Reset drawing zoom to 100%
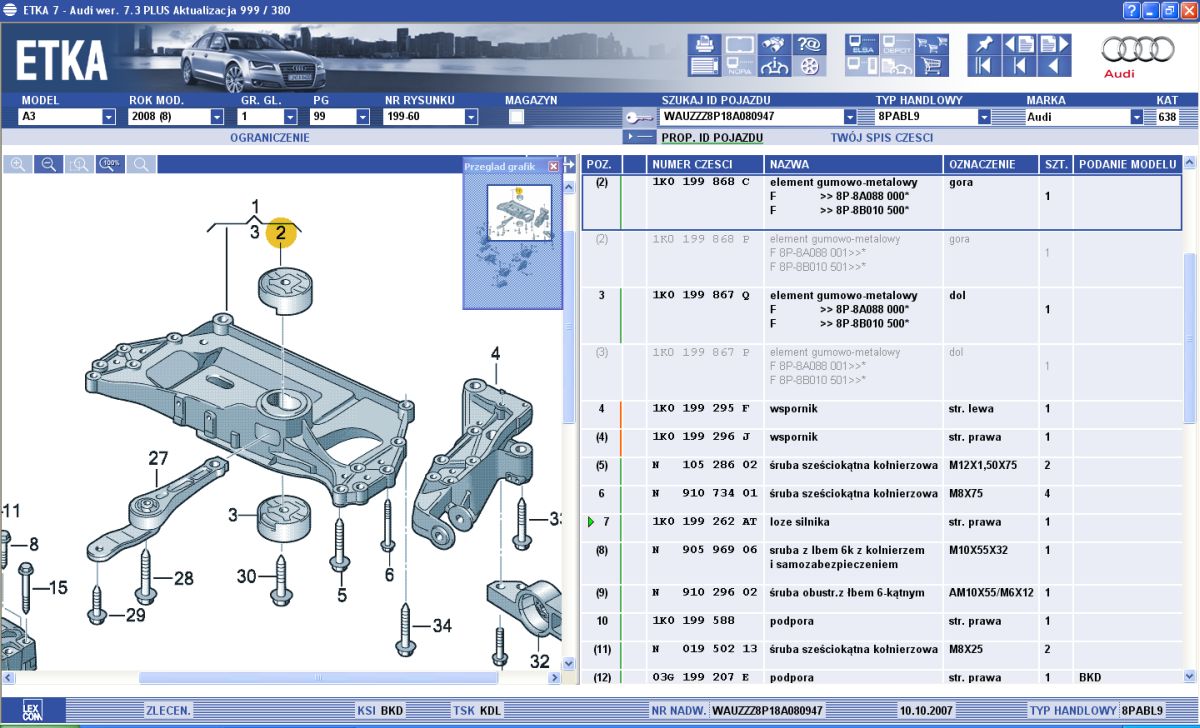This screenshot has width=1200, height=728. 110,164
